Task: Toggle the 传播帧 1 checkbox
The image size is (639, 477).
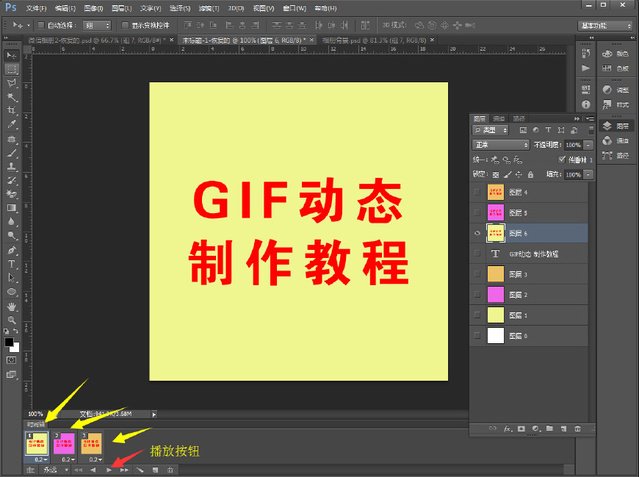Action: (x=562, y=159)
